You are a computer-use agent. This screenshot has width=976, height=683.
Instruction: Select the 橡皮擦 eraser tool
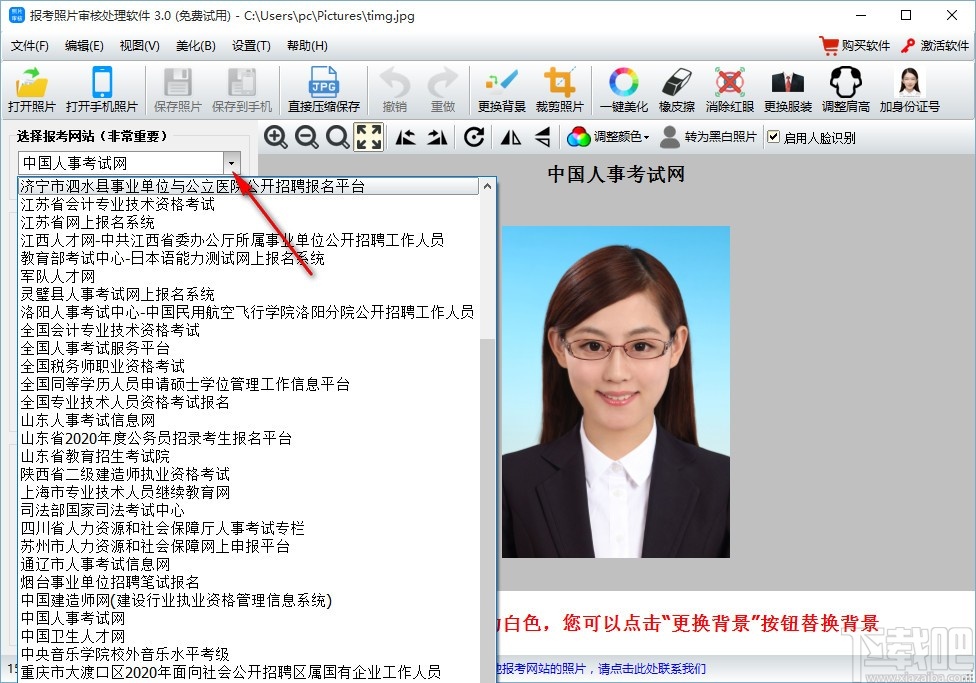coord(677,90)
